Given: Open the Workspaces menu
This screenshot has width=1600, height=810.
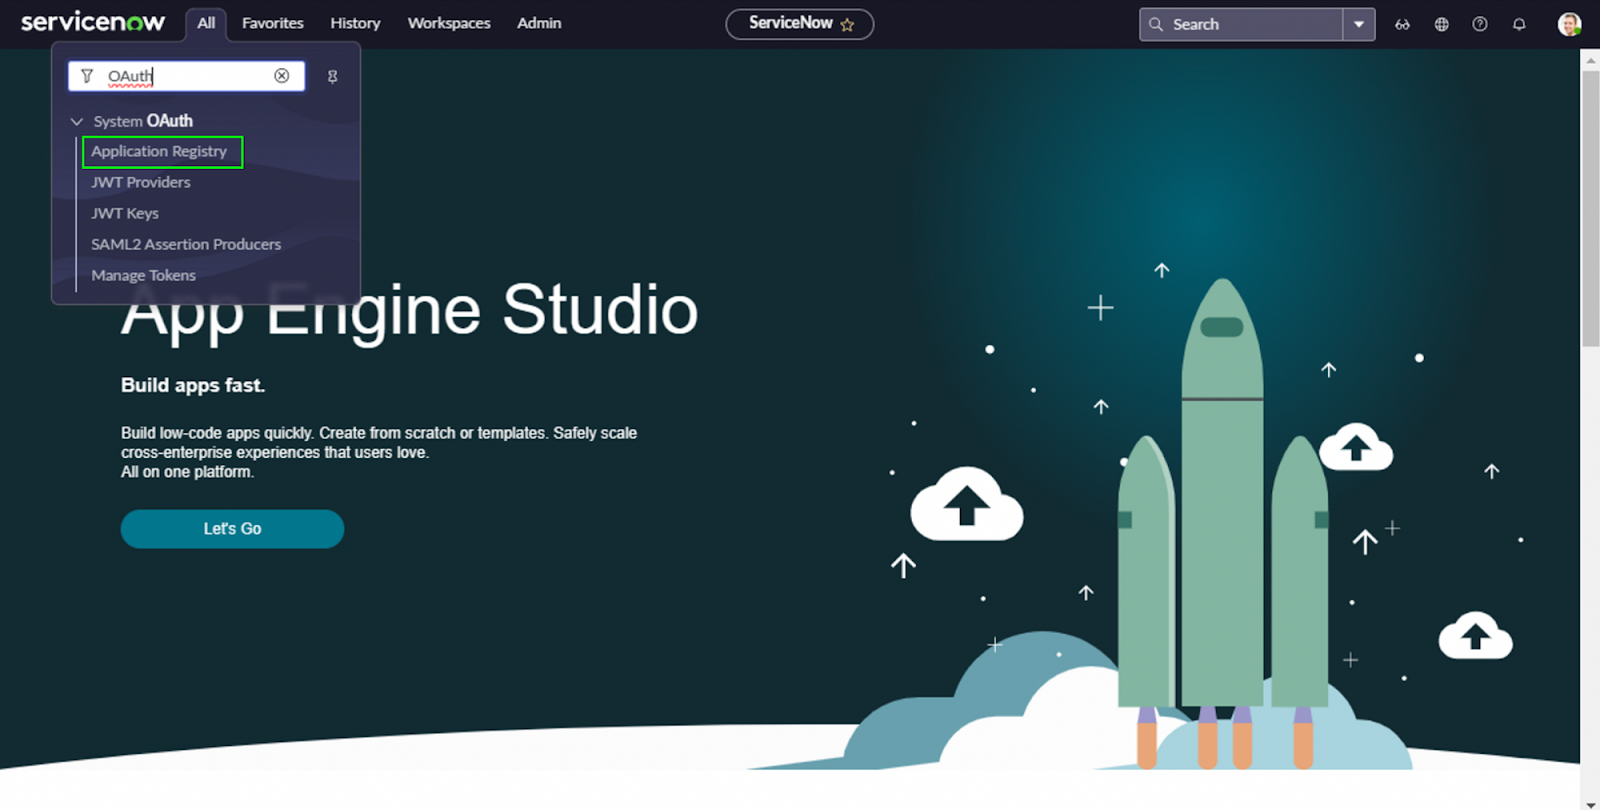Looking at the screenshot, I should tap(449, 23).
